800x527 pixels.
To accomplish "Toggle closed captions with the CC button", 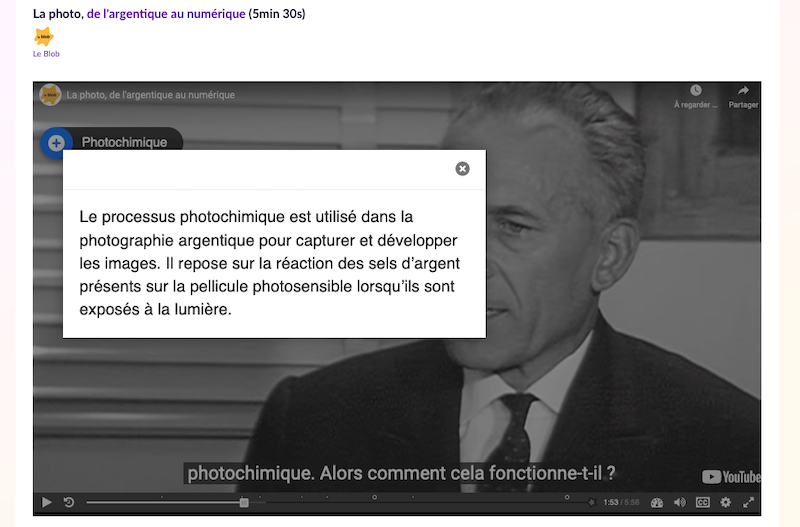I will (x=703, y=502).
